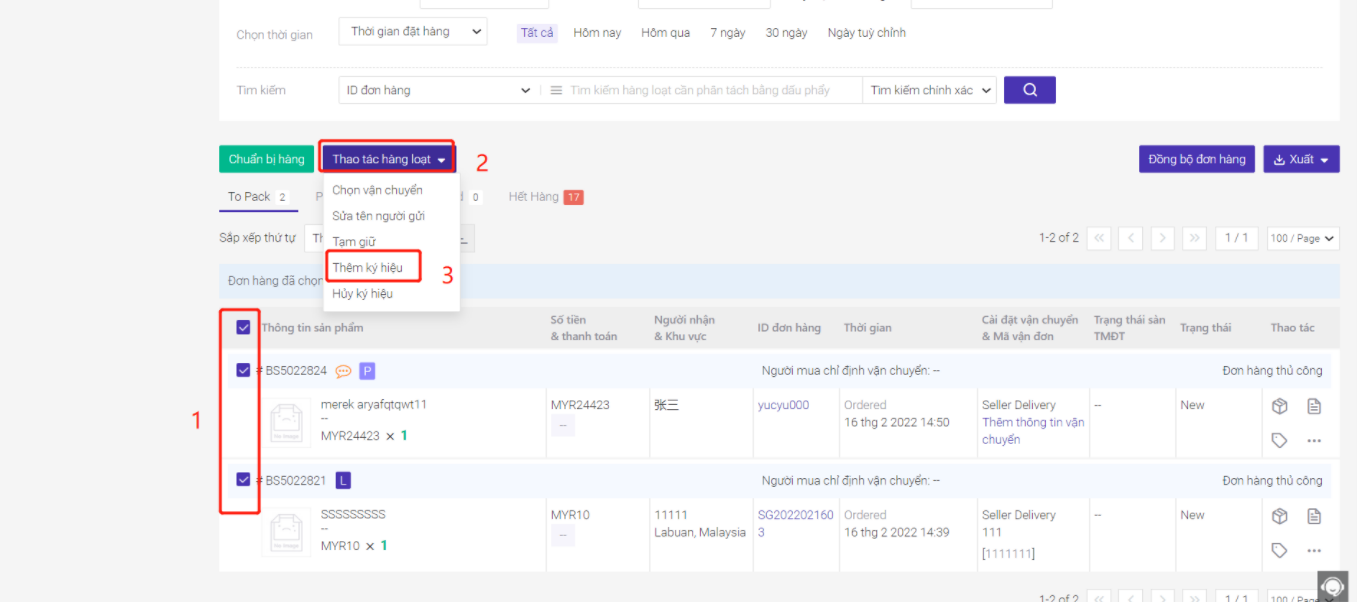Open the "Xuất" export dropdown

[x=1301, y=159]
